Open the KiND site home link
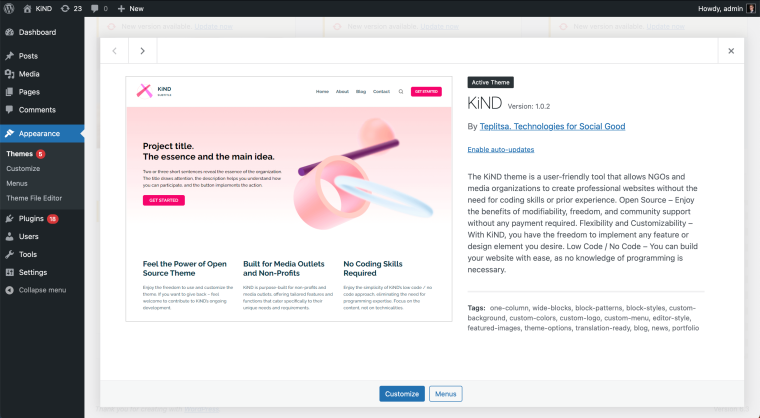This screenshot has width=760, height=418. (x=36, y=8)
